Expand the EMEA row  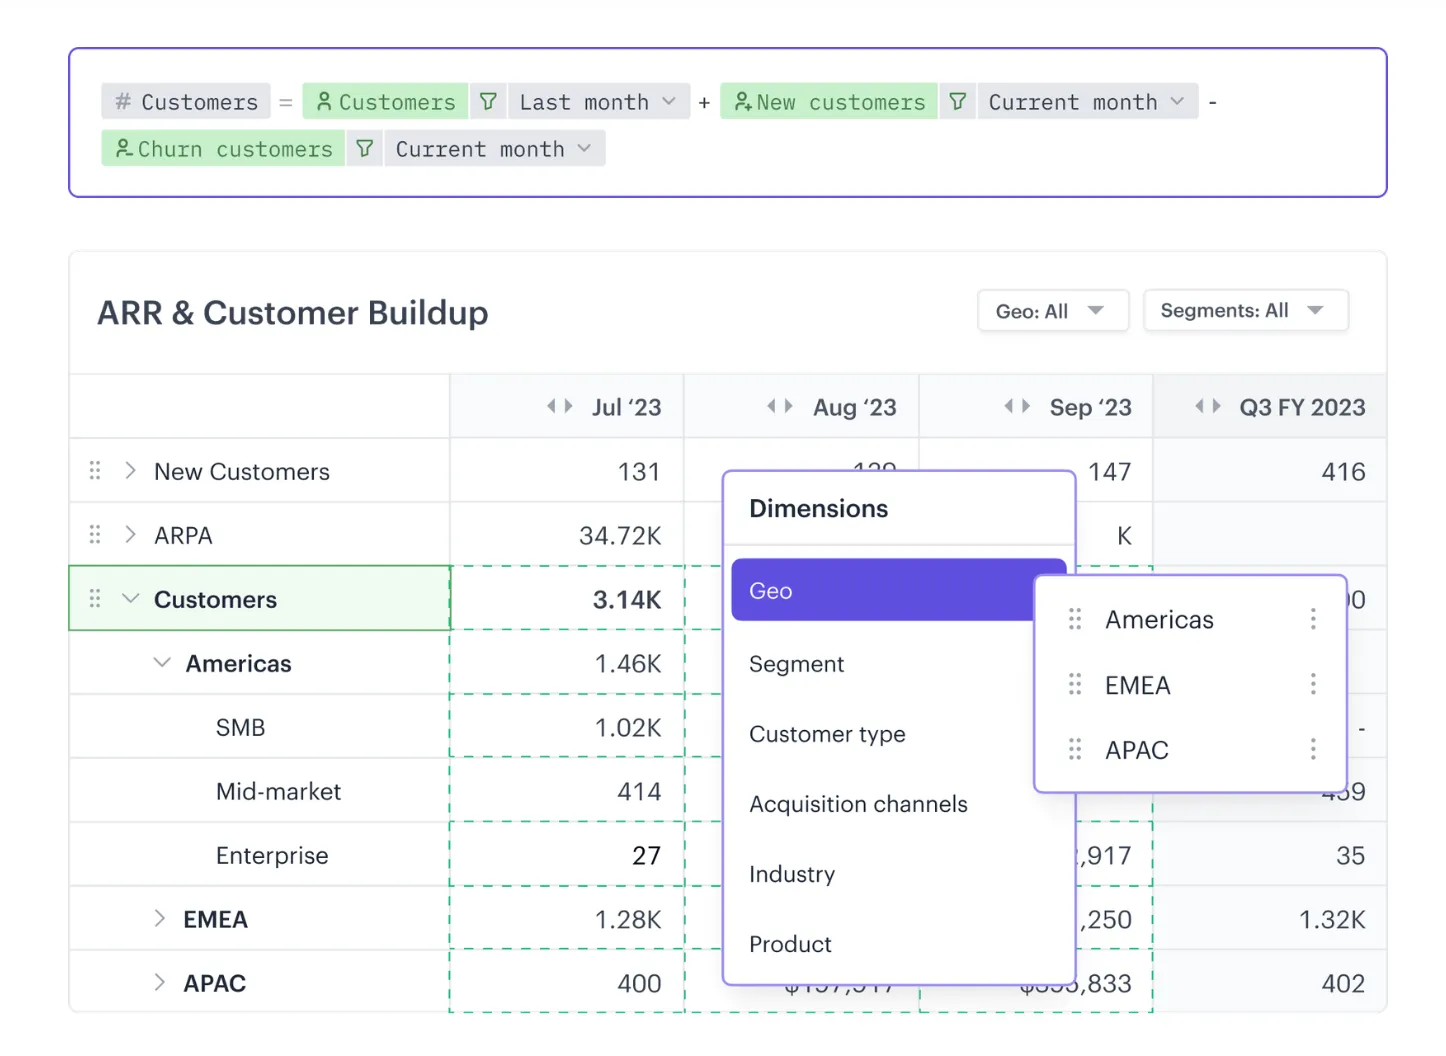(x=160, y=918)
